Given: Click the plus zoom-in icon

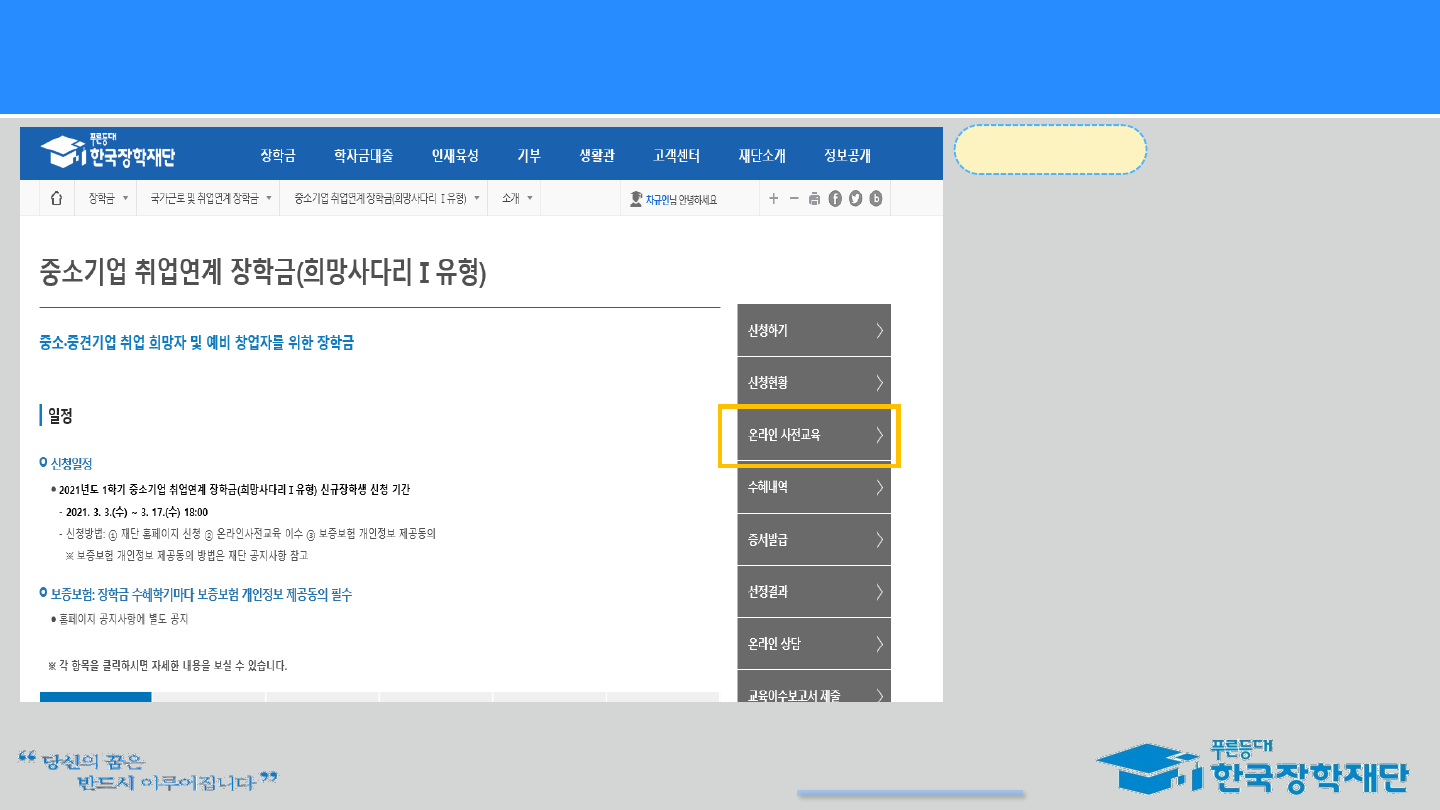Looking at the screenshot, I should pos(773,199).
